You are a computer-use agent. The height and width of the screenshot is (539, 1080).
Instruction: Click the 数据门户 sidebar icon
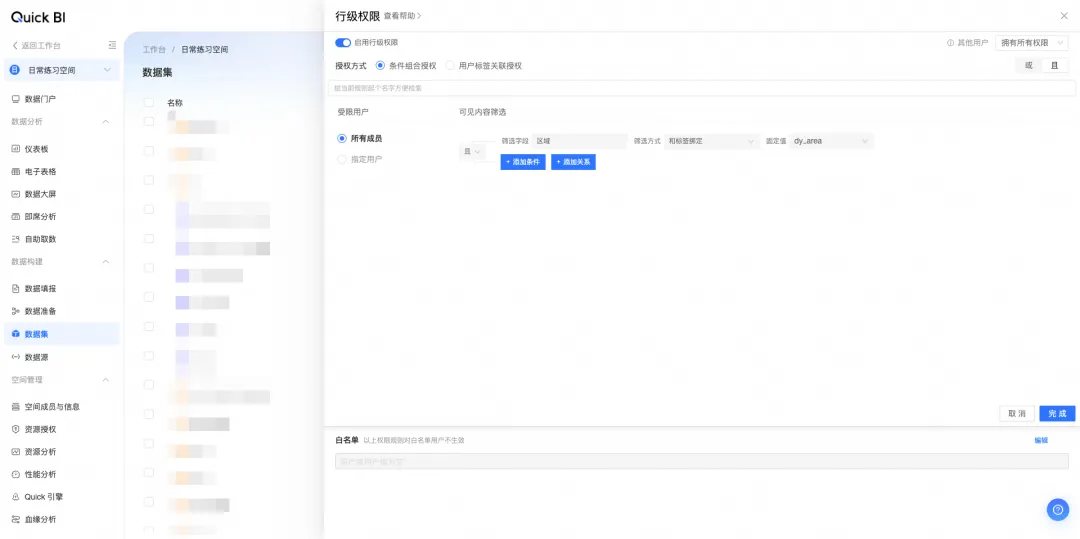(x=16, y=99)
